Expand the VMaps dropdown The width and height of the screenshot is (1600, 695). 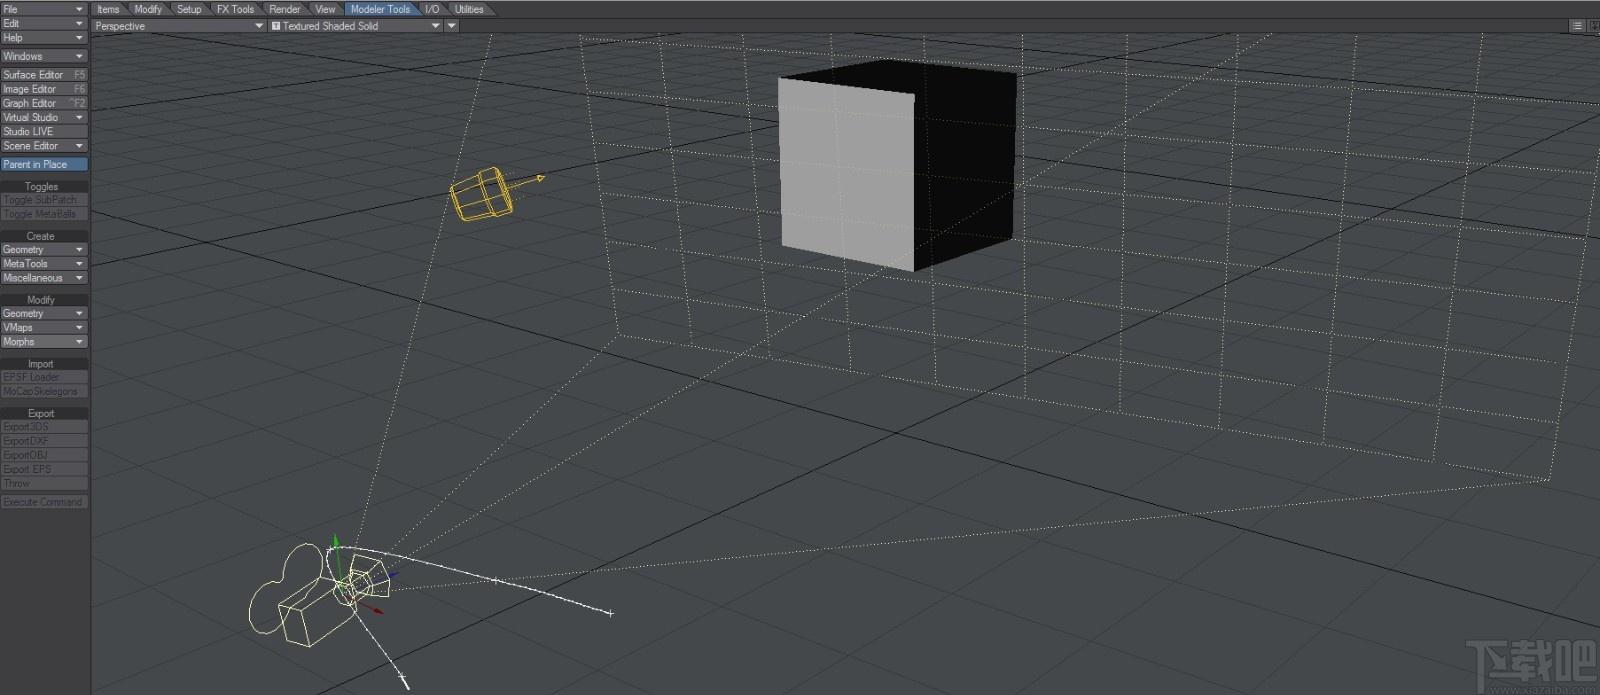44,328
